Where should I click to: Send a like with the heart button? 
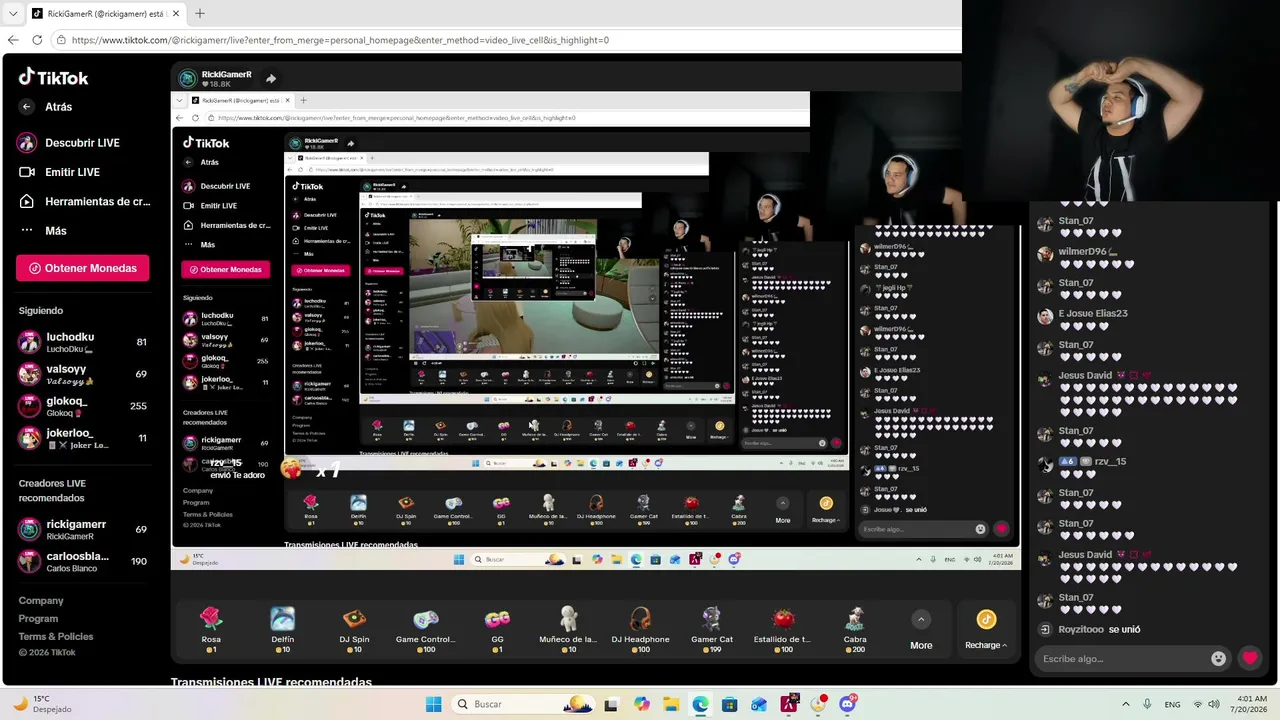1250,658
